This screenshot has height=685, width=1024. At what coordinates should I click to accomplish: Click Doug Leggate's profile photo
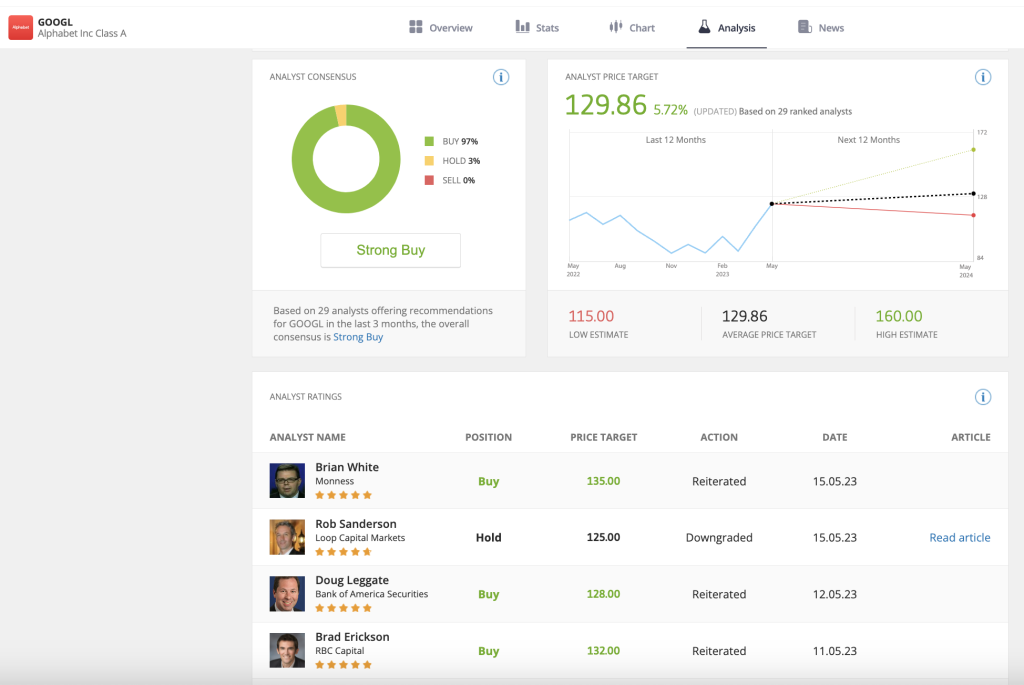pos(287,594)
